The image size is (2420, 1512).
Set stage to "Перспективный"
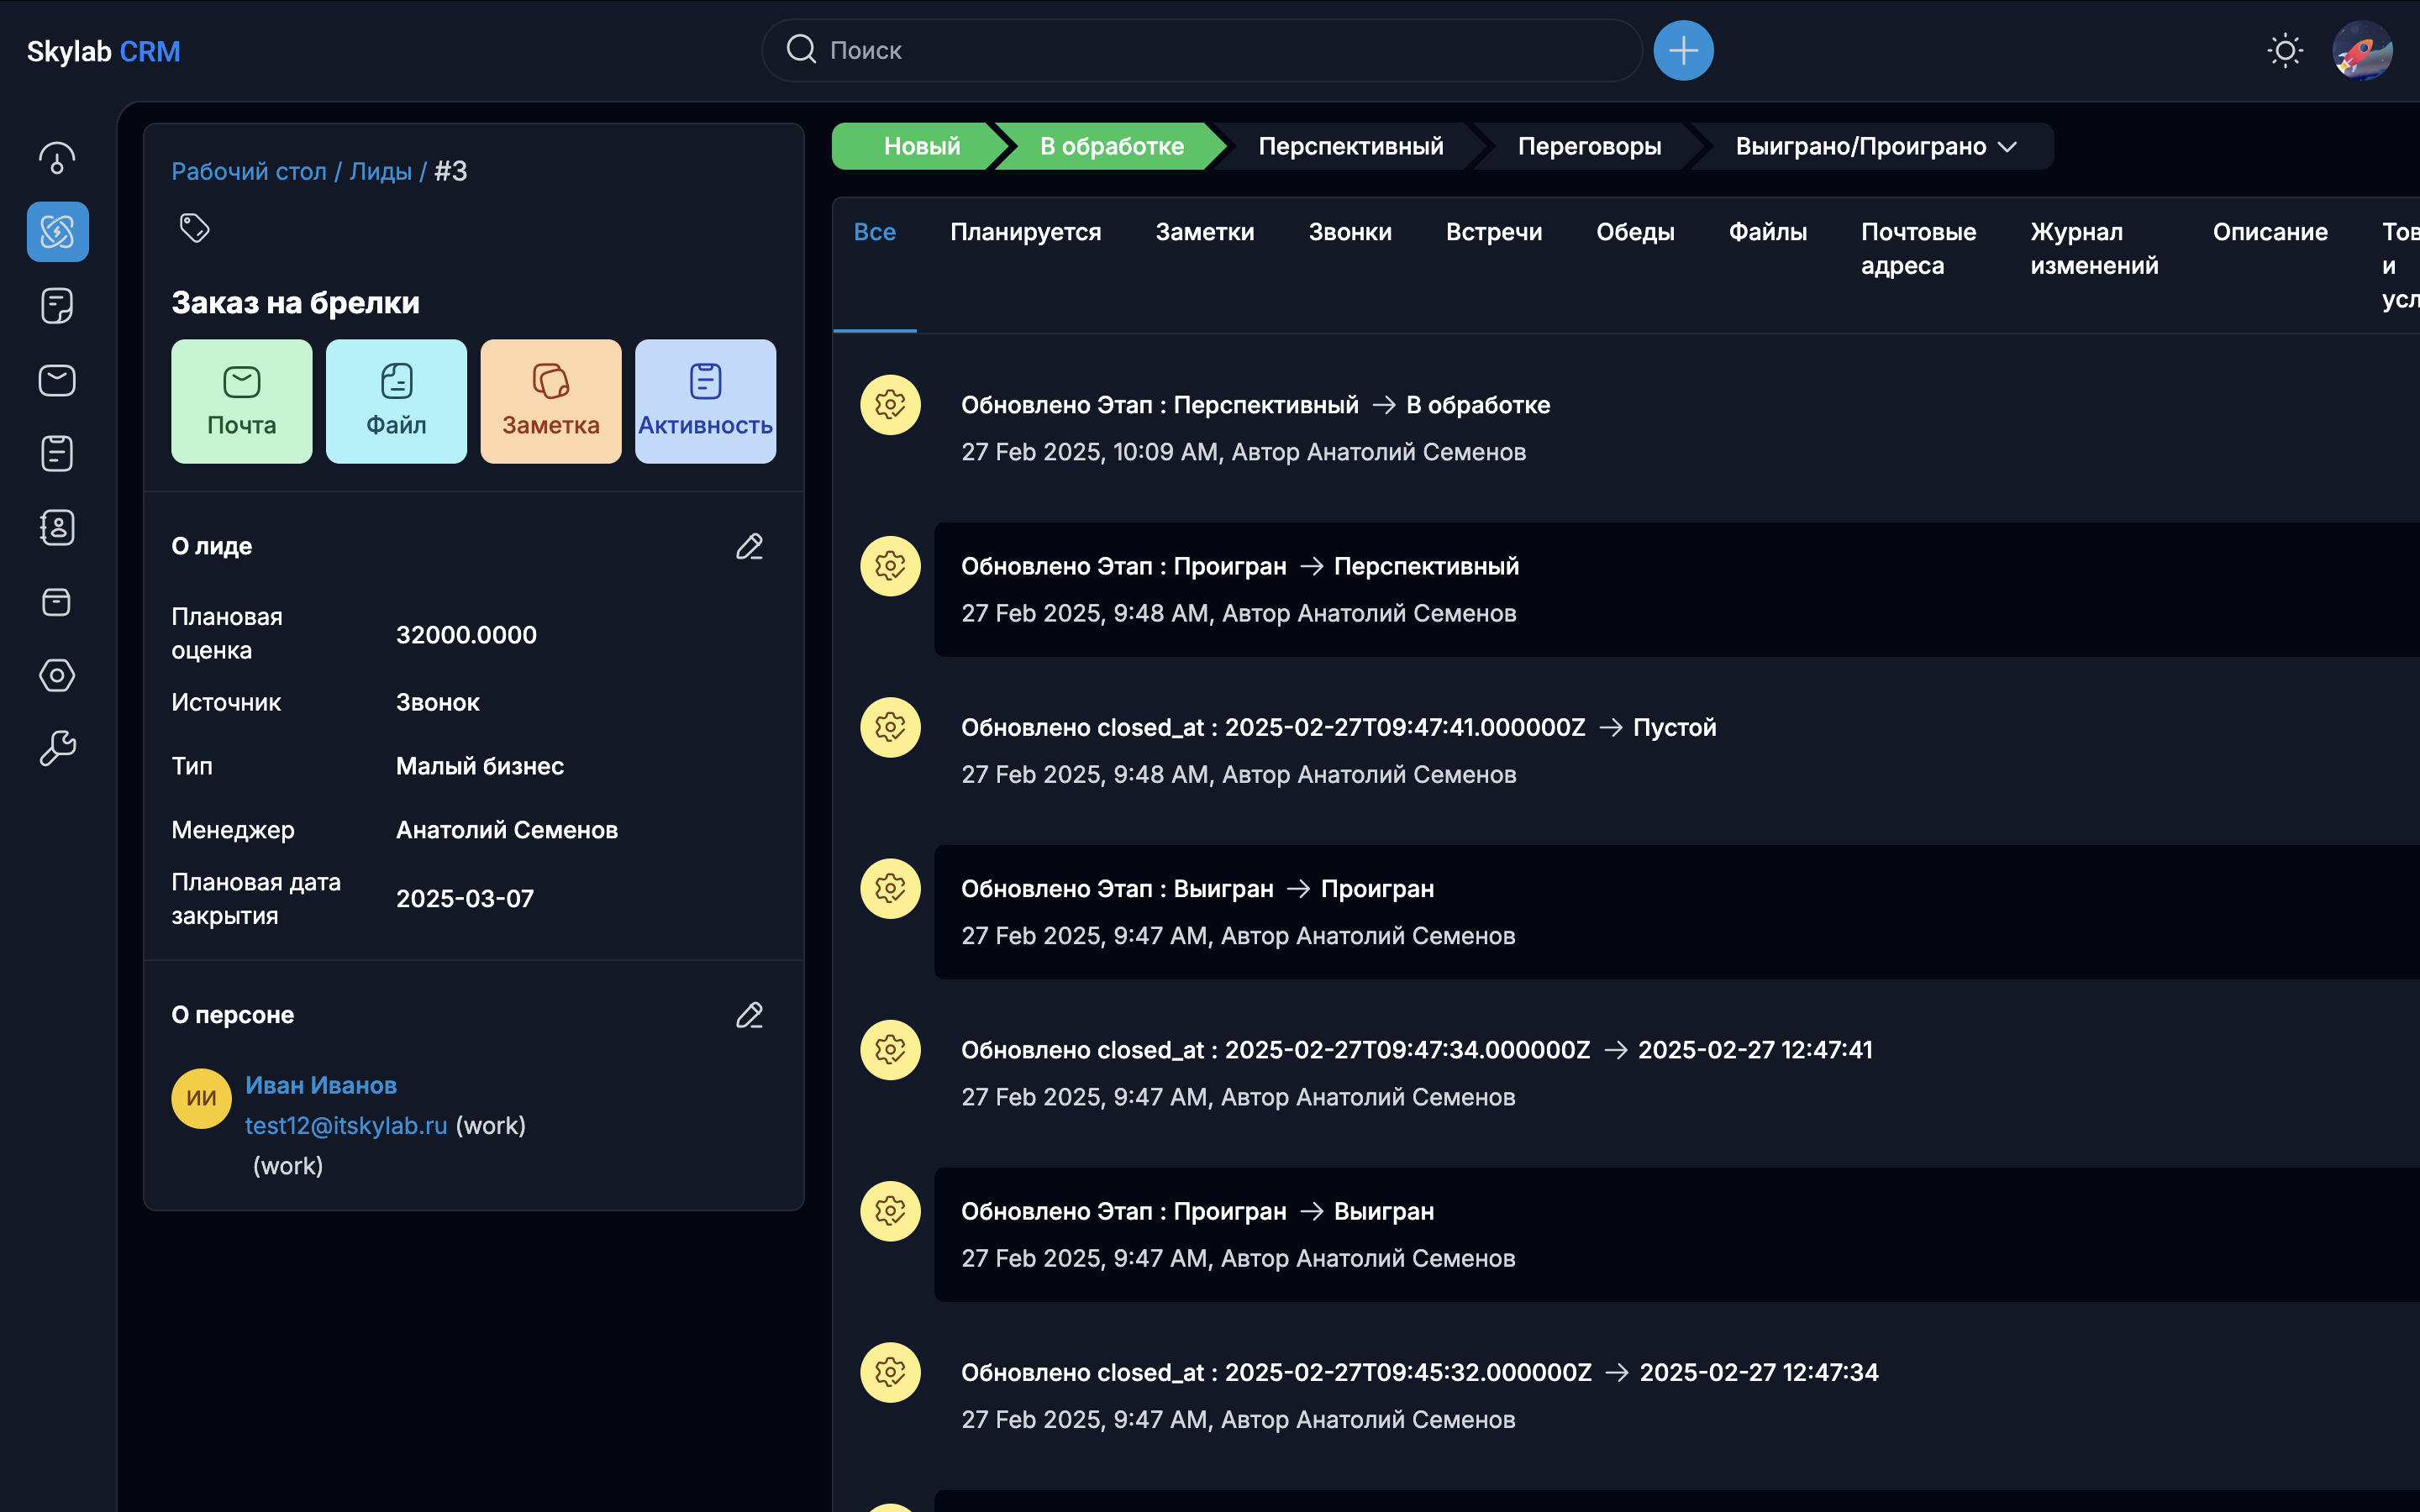(1350, 146)
